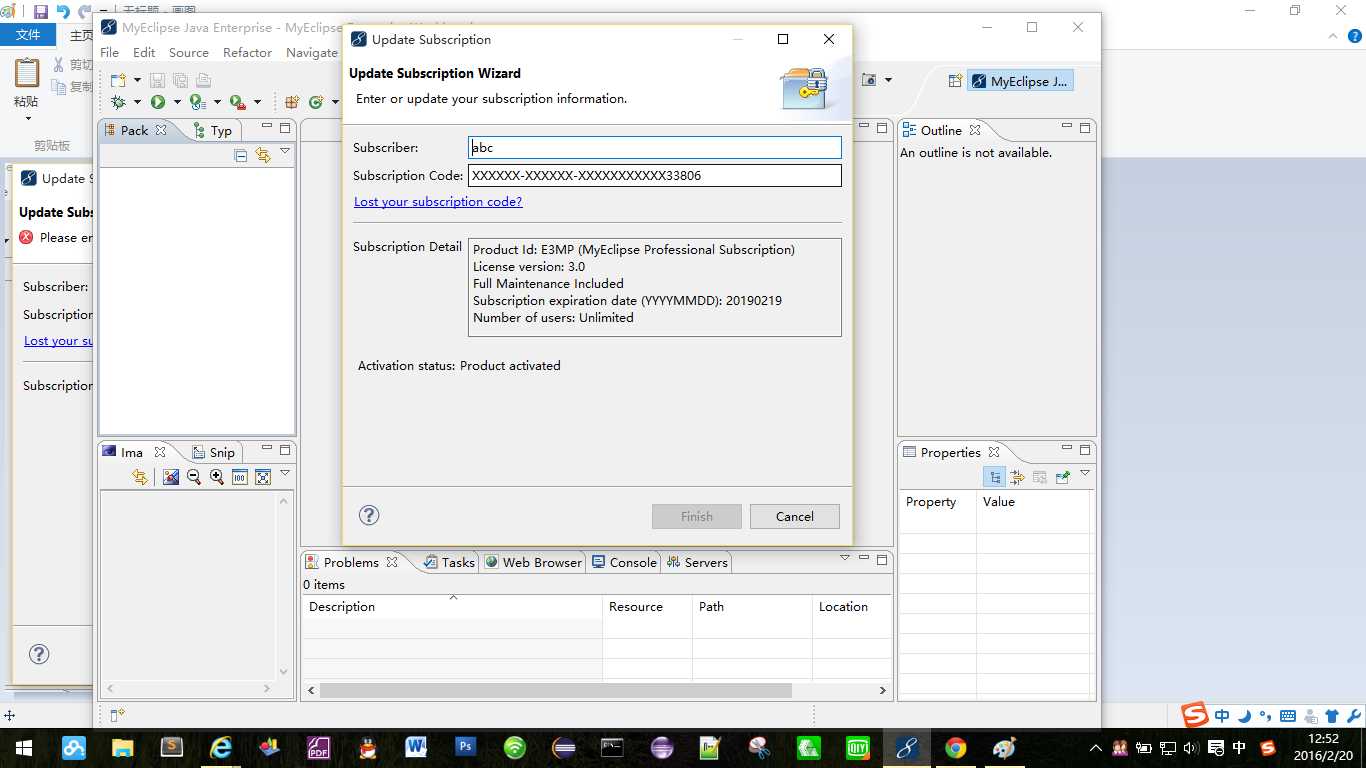Click image picker icon in Image Preview toolbar
The height and width of the screenshot is (768, 1366).
pos(171,478)
